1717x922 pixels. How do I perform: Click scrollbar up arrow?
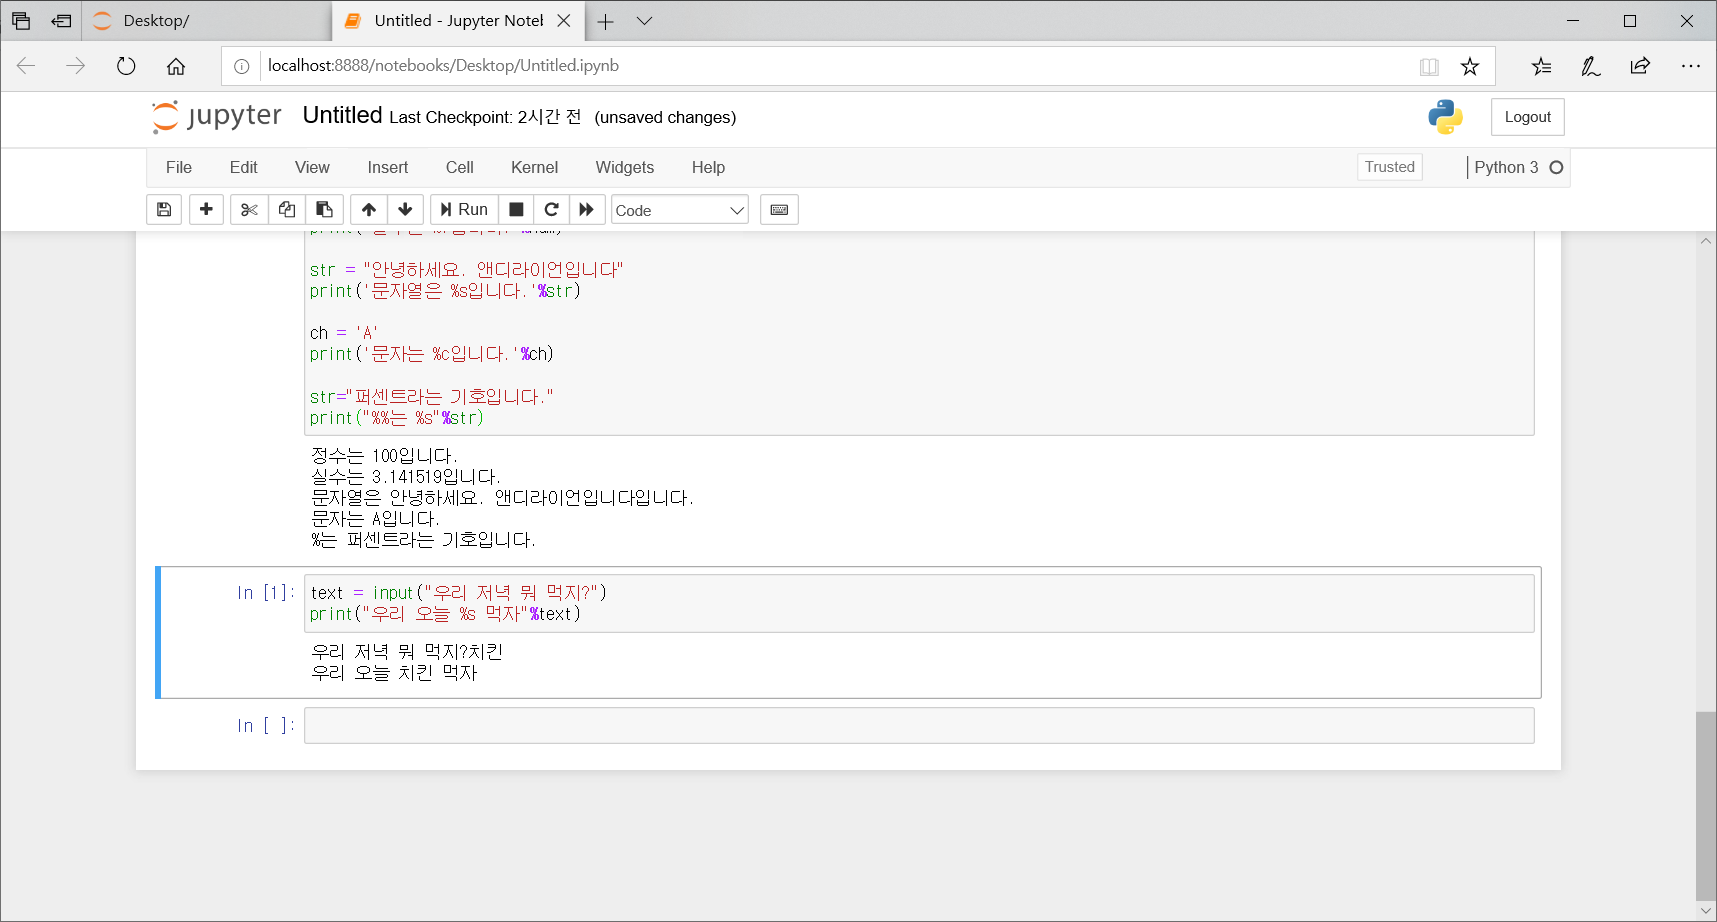pos(1706,241)
